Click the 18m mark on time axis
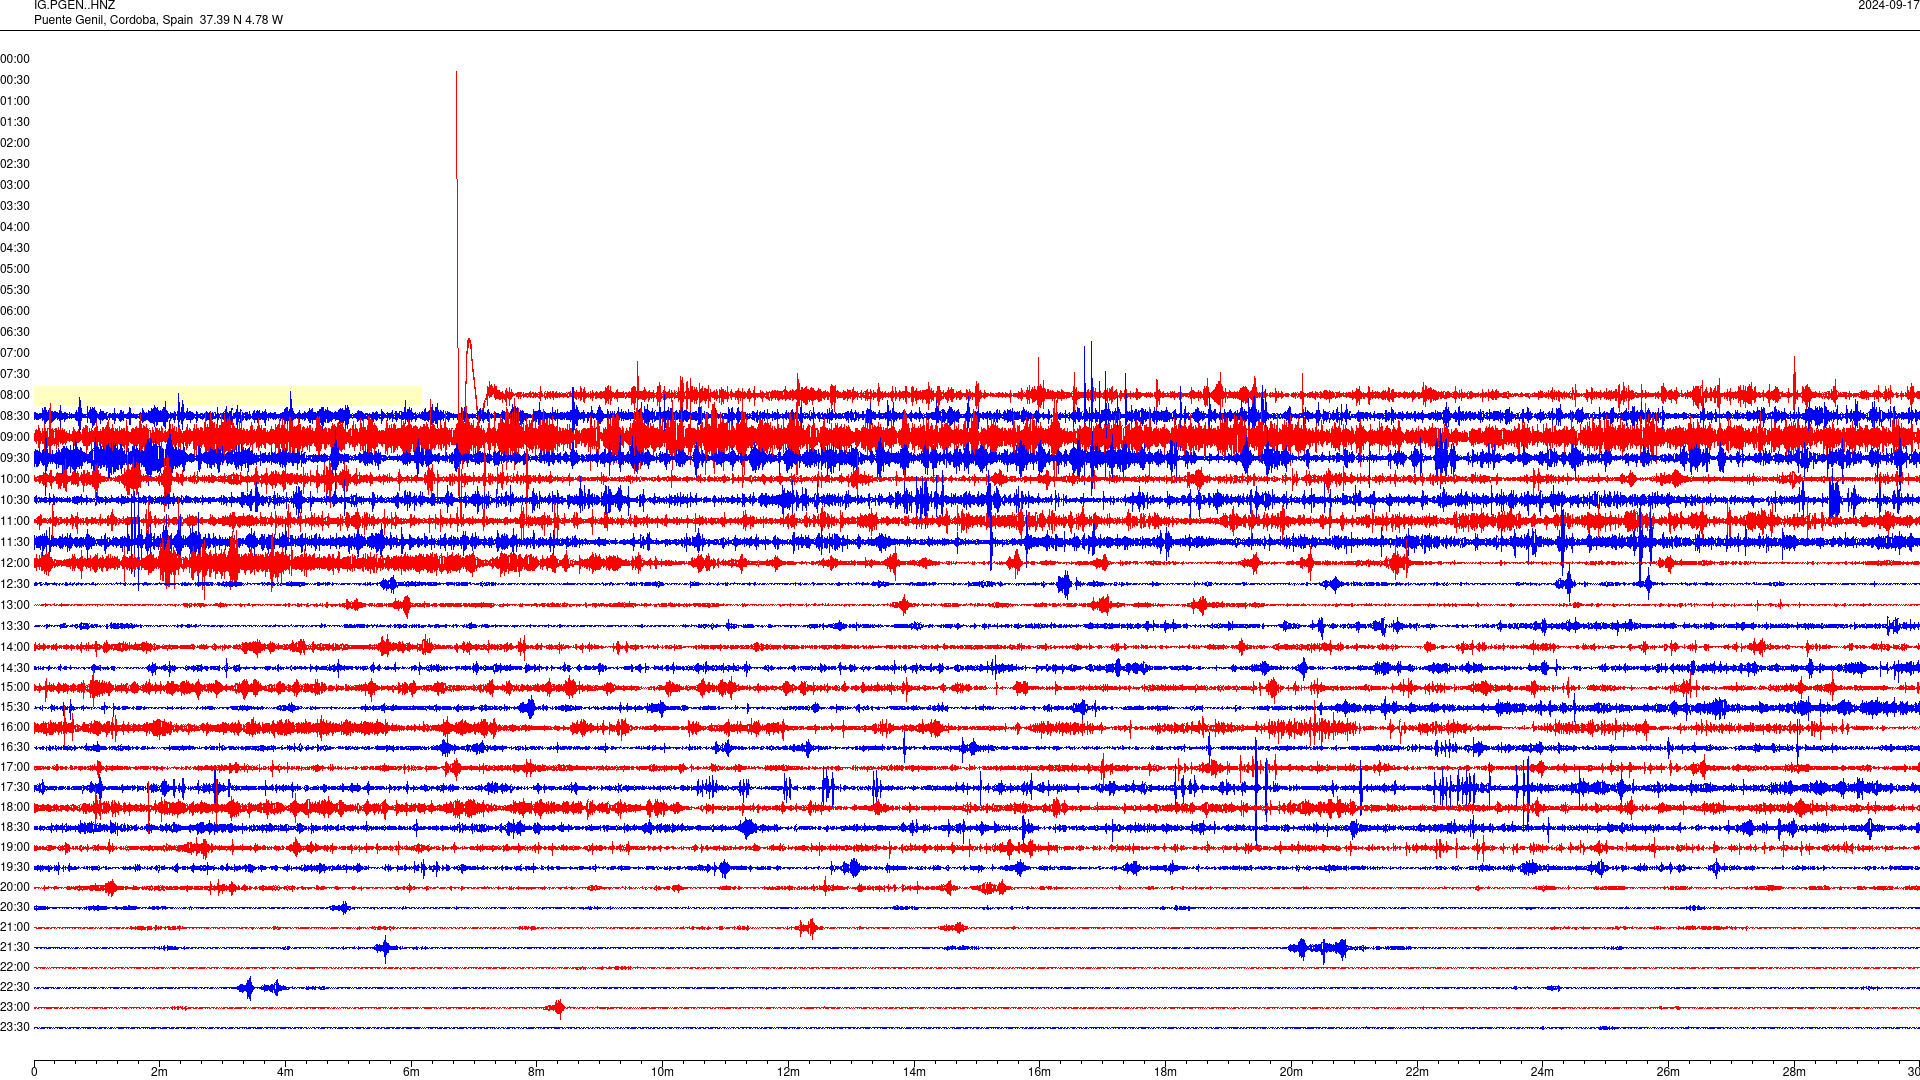This screenshot has height=1080, width=1920. pos(1165,1072)
